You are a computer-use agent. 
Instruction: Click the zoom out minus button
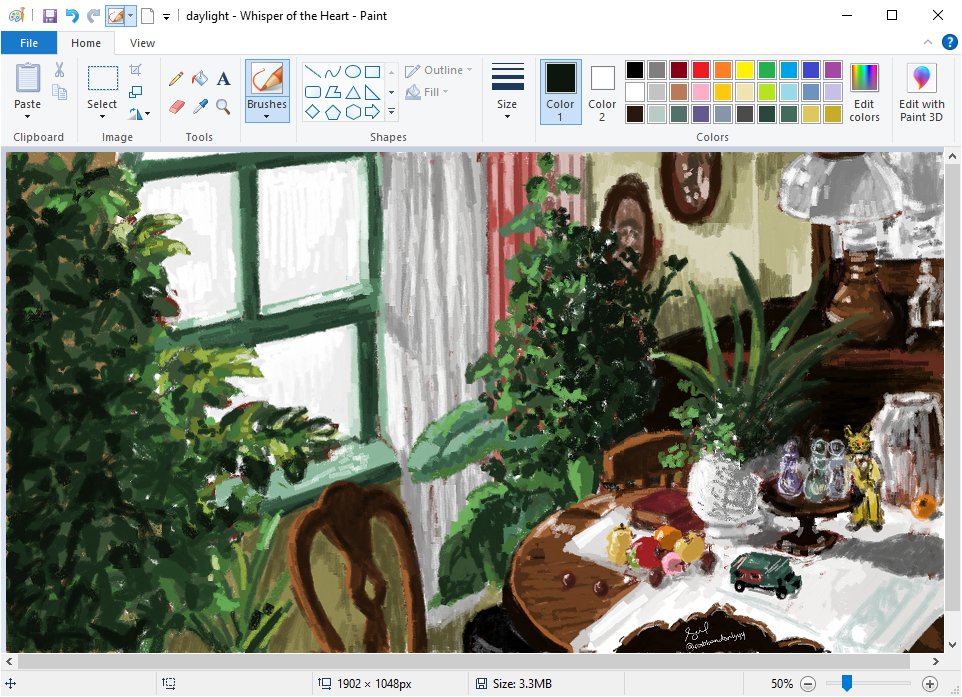click(809, 684)
